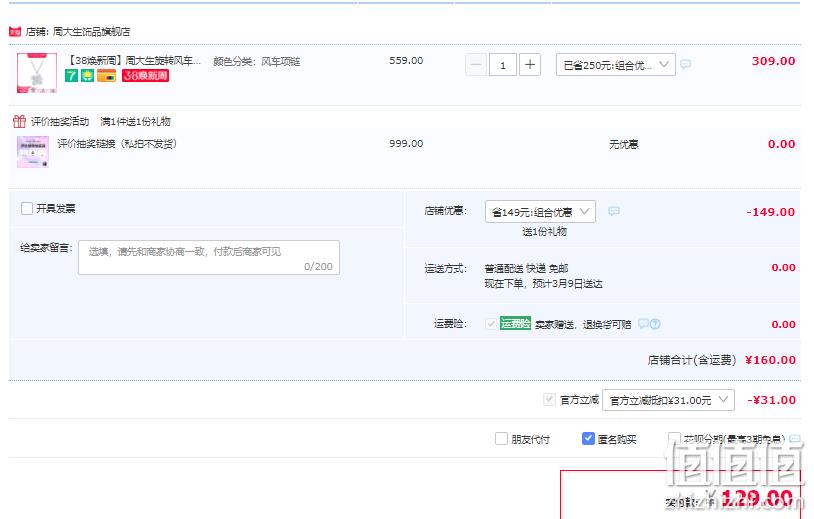814x519 pixels.
Task: Decrease quantity with the minus button
Action: tap(476, 65)
